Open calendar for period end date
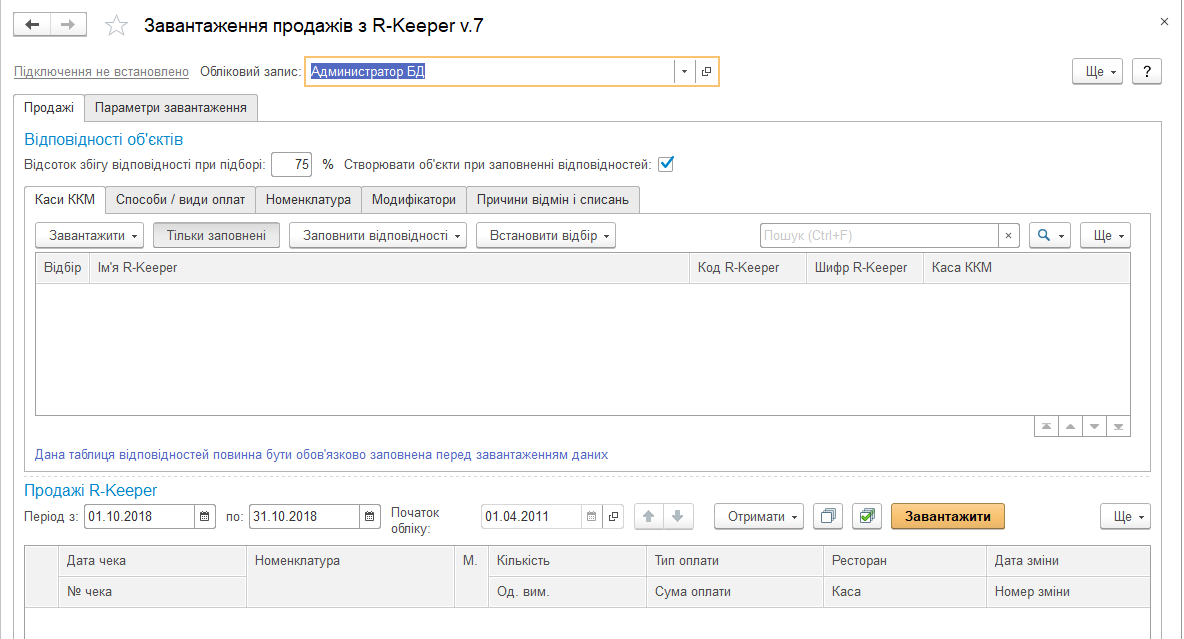The width and height of the screenshot is (1184, 639). 370,517
